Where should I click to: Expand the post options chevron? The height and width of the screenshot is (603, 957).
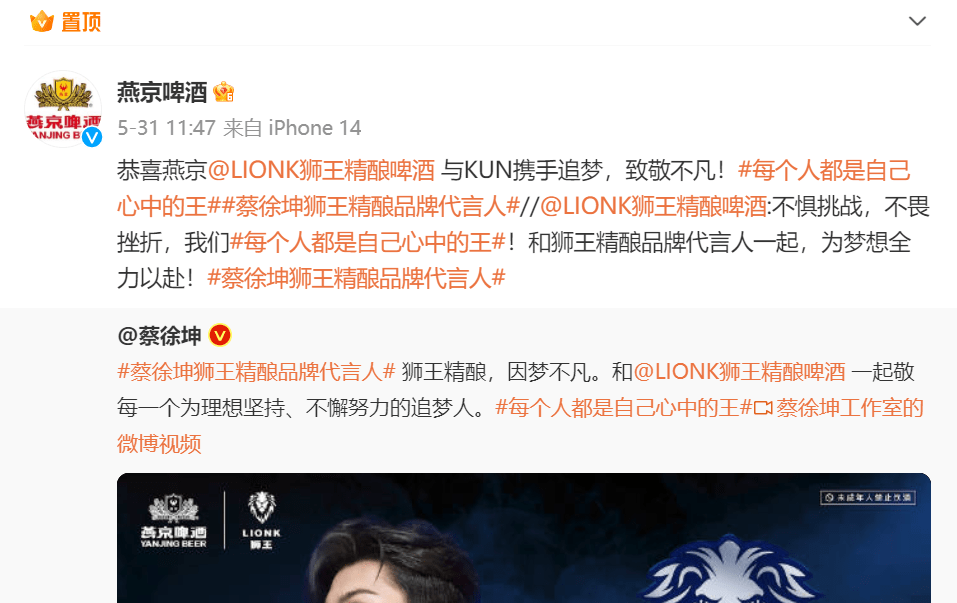point(917,21)
